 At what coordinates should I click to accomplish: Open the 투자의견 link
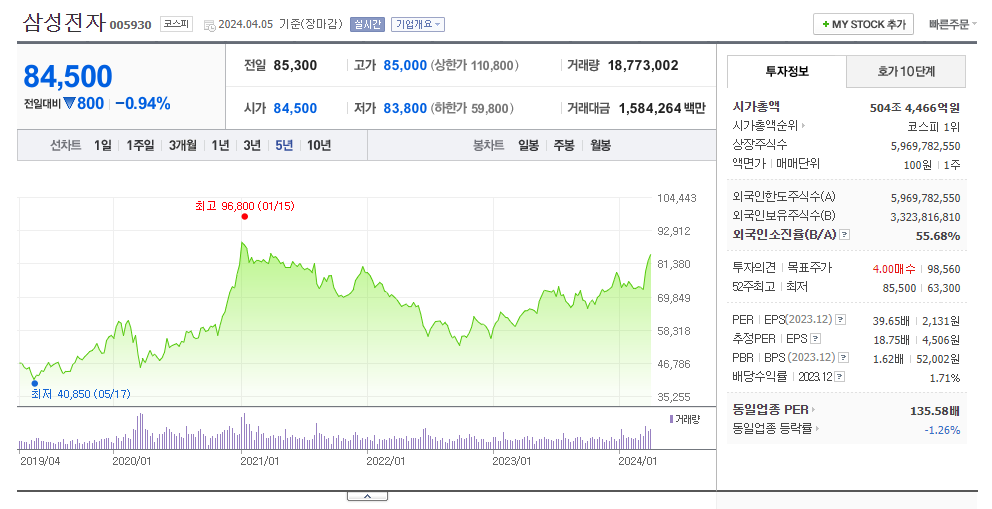tap(753, 267)
